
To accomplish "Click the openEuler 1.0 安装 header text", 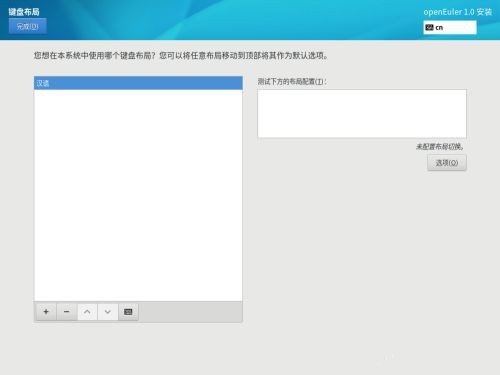I will coord(458,12).
